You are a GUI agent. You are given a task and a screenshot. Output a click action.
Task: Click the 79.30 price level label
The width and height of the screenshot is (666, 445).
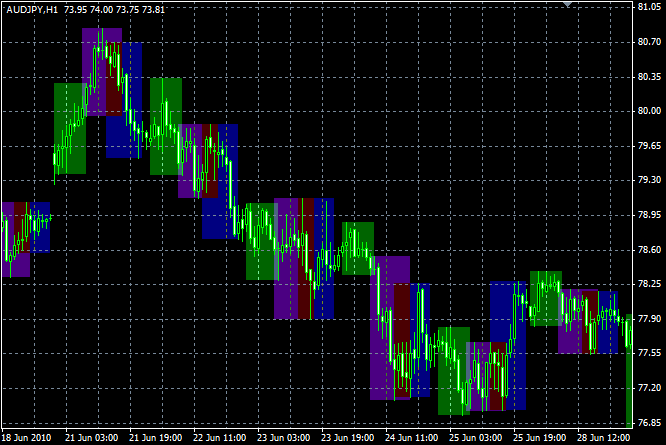pyautogui.click(x=649, y=180)
